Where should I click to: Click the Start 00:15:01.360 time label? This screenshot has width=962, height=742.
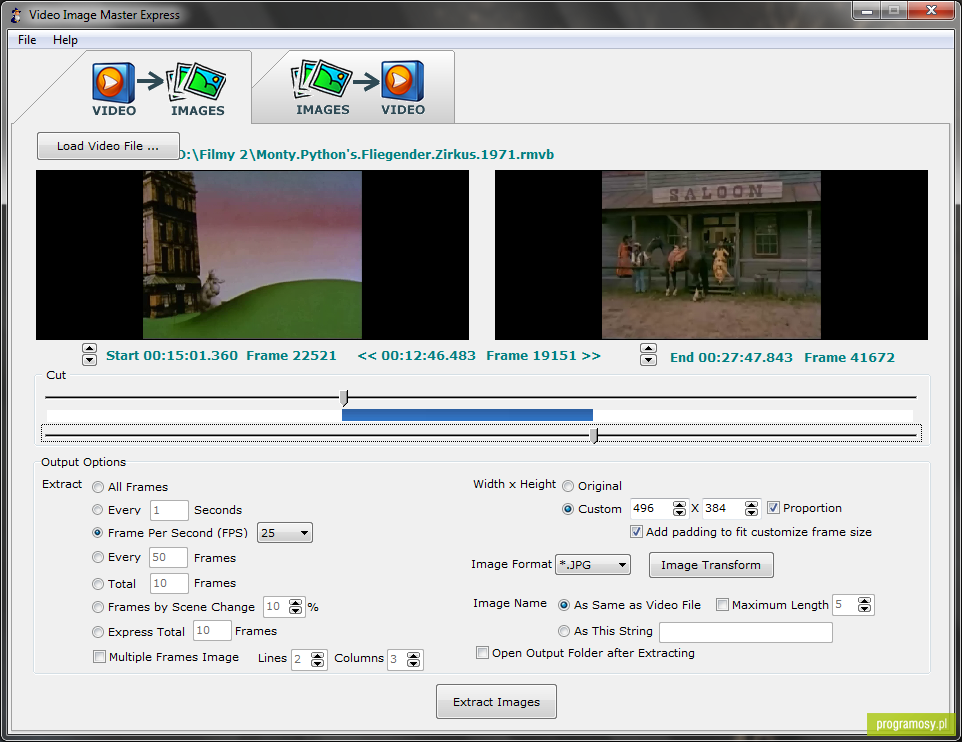pos(172,356)
